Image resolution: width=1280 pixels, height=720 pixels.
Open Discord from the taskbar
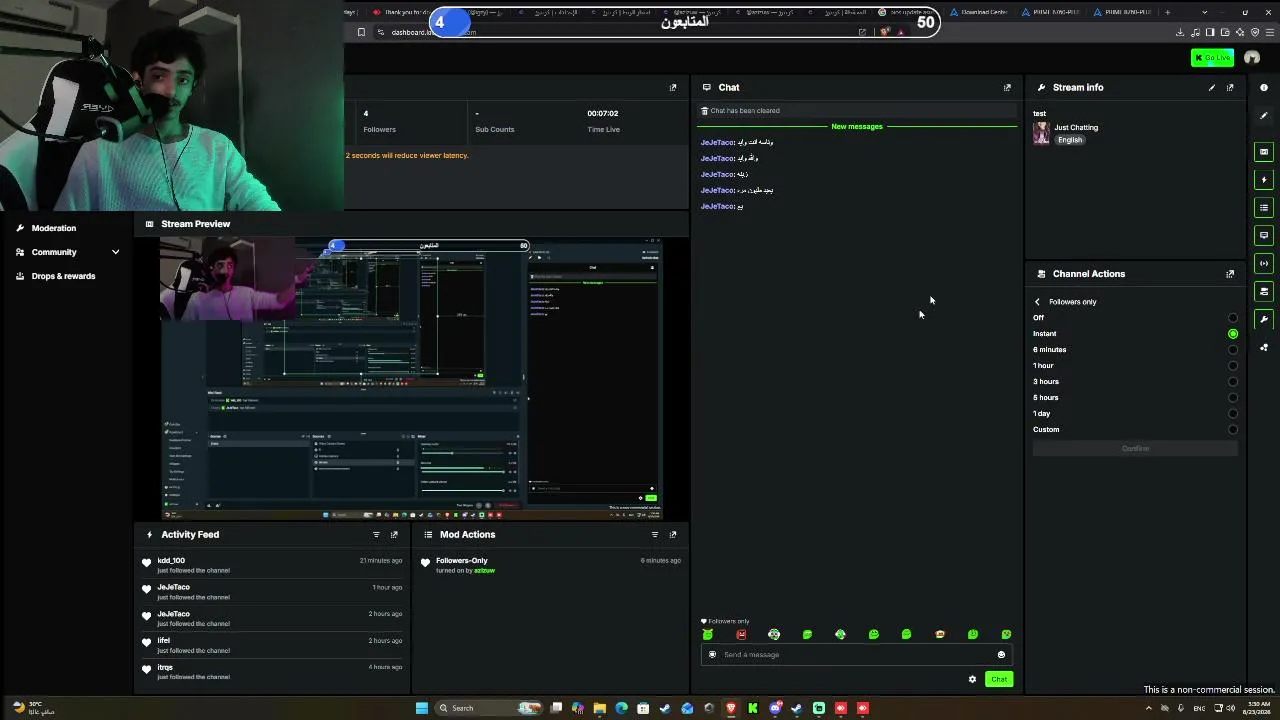[775, 708]
